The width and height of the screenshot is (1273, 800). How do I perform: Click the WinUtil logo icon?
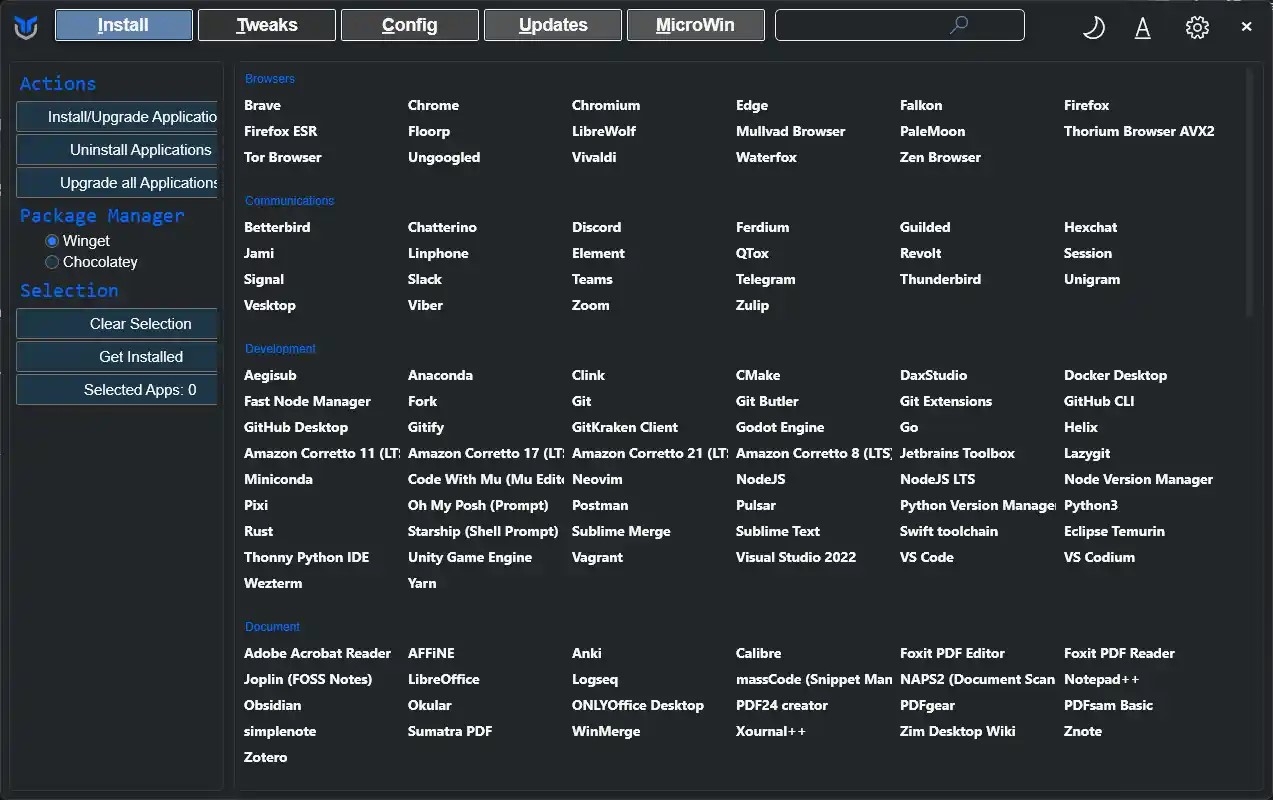tap(26, 27)
